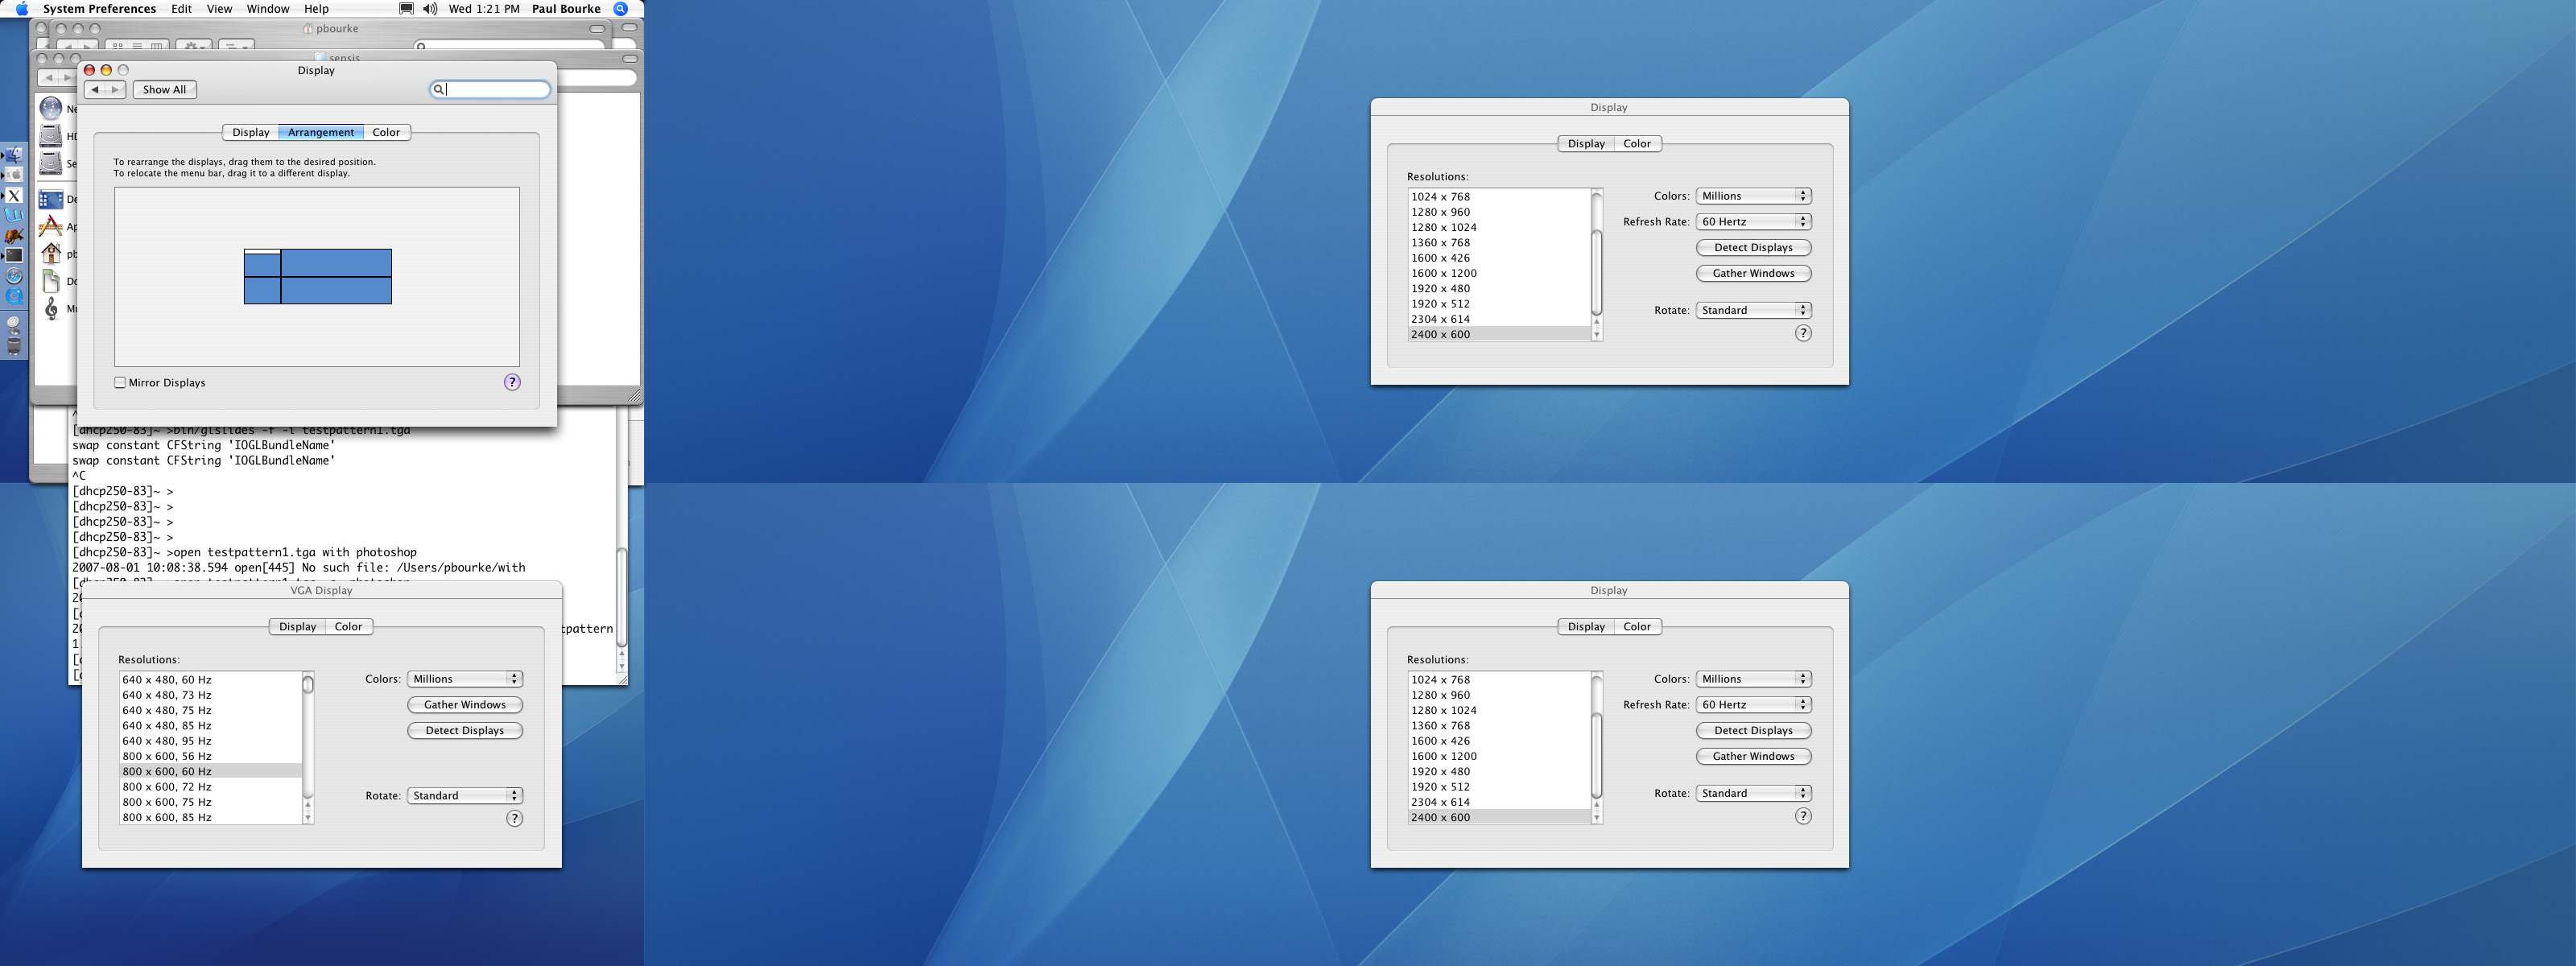Click Gather Windows in the VGA Display window
Screen dimensions: 2576x966
tap(465, 705)
